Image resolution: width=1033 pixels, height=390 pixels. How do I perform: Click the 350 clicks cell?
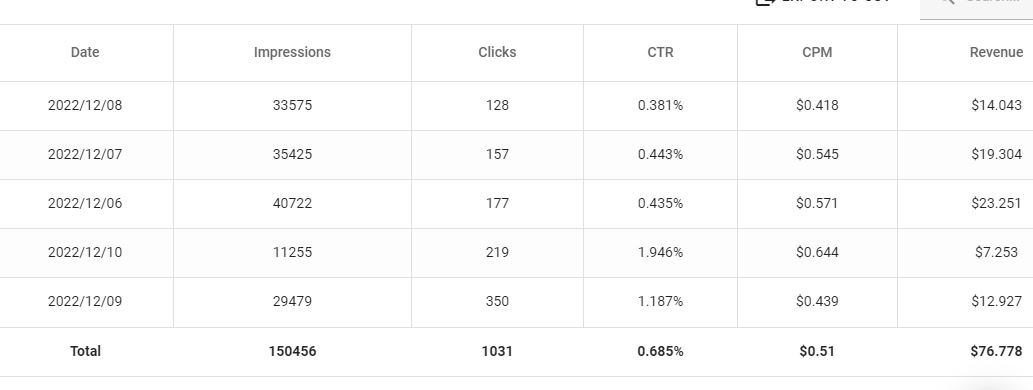coord(497,301)
